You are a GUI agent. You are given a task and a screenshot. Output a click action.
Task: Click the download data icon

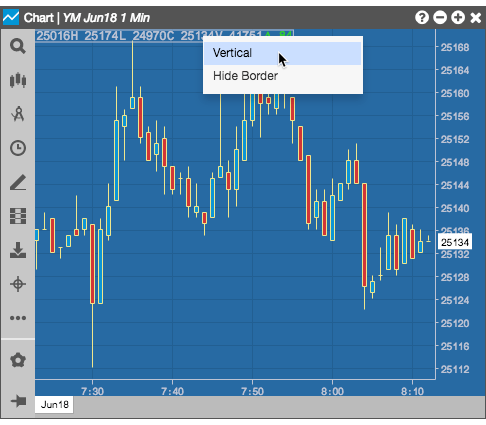click(x=18, y=250)
